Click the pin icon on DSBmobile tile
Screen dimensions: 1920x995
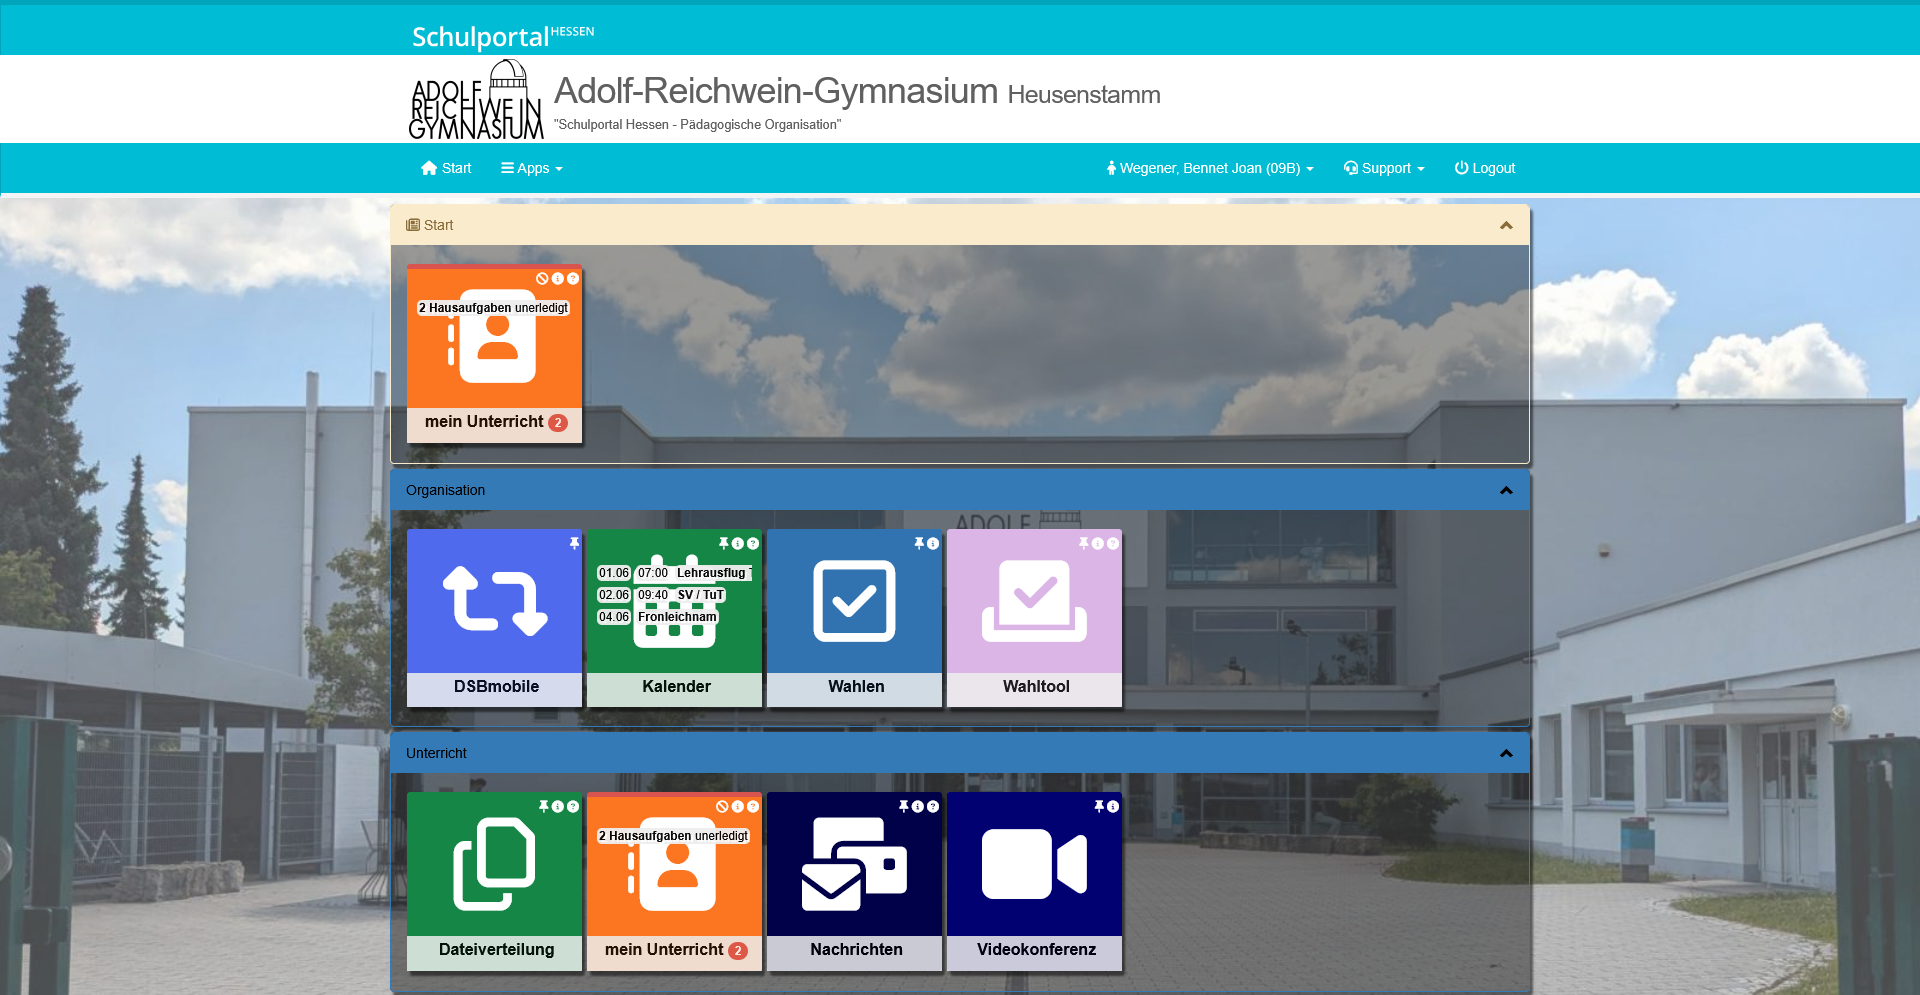[574, 543]
